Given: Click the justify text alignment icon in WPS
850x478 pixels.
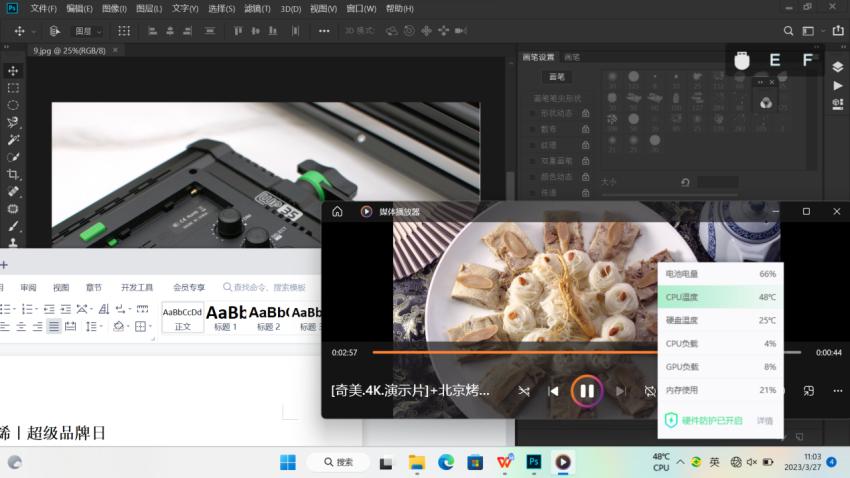Looking at the screenshot, I should [x=54, y=326].
